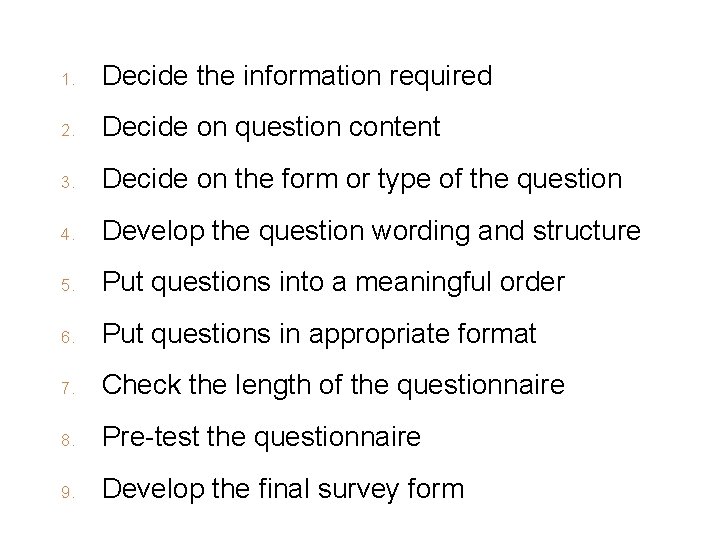The width and height of the screenshot is (720, 540).
Task: Click the text 'Decide the information required'
Action: (297, 76)
